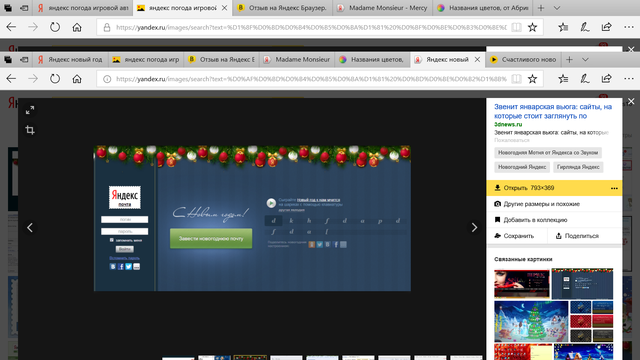Show Другие размеры и похожие
The image size is (640, 360).
coord(554,204)
